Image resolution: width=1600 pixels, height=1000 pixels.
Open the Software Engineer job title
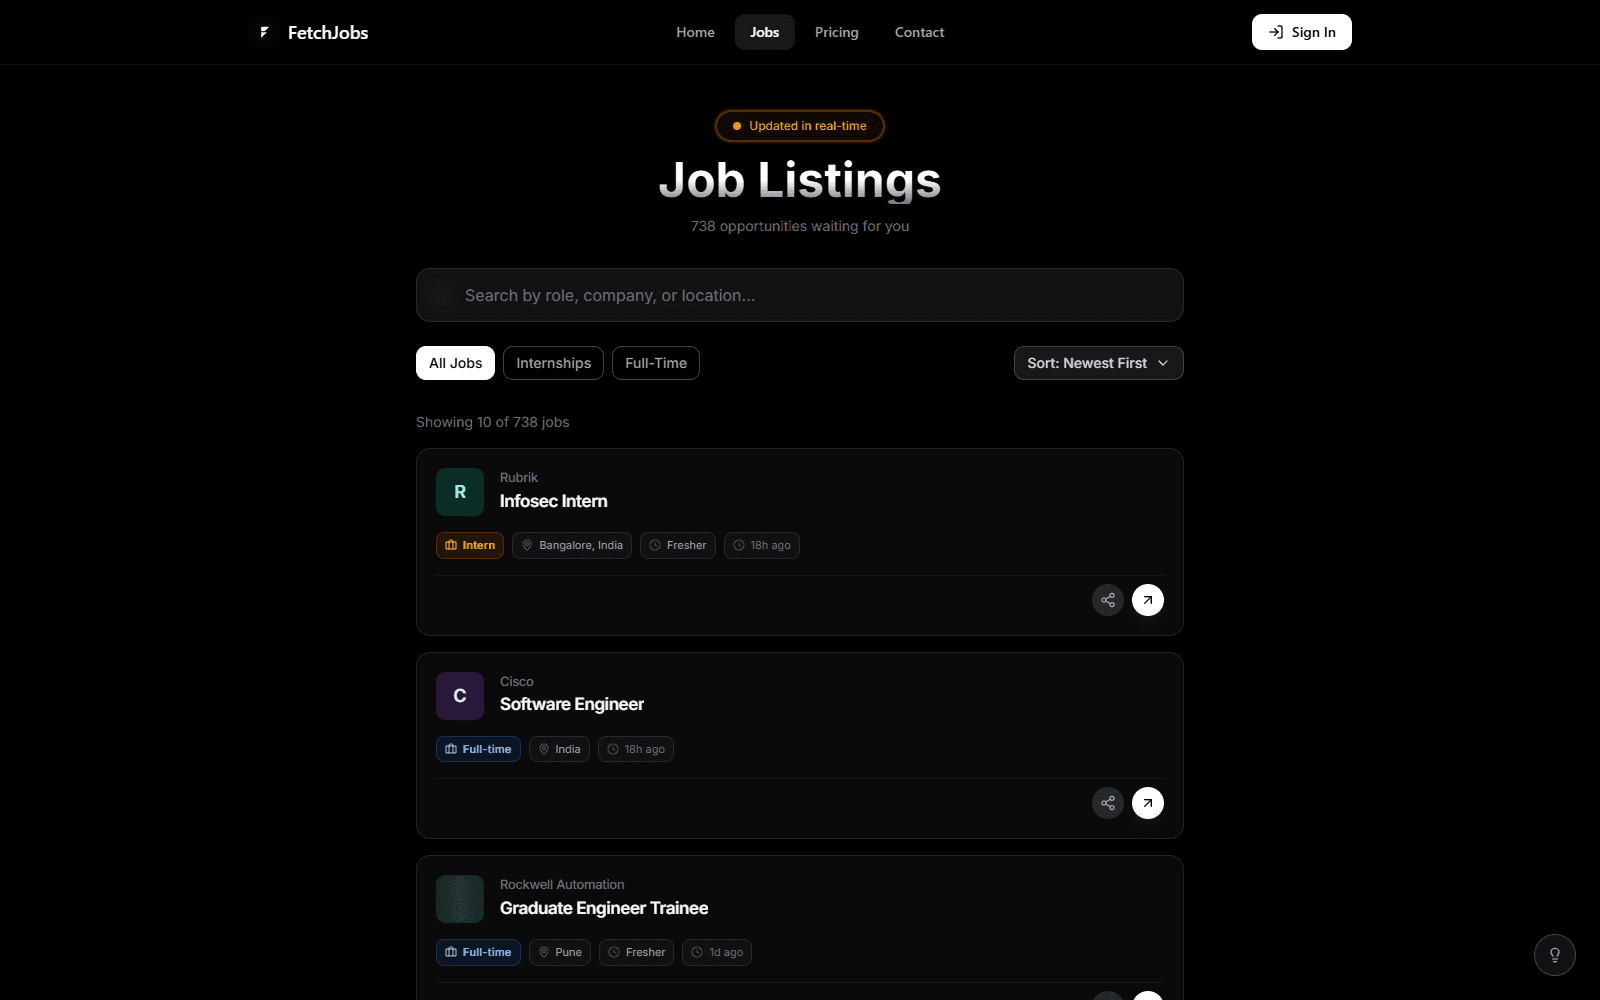(572, 704)
